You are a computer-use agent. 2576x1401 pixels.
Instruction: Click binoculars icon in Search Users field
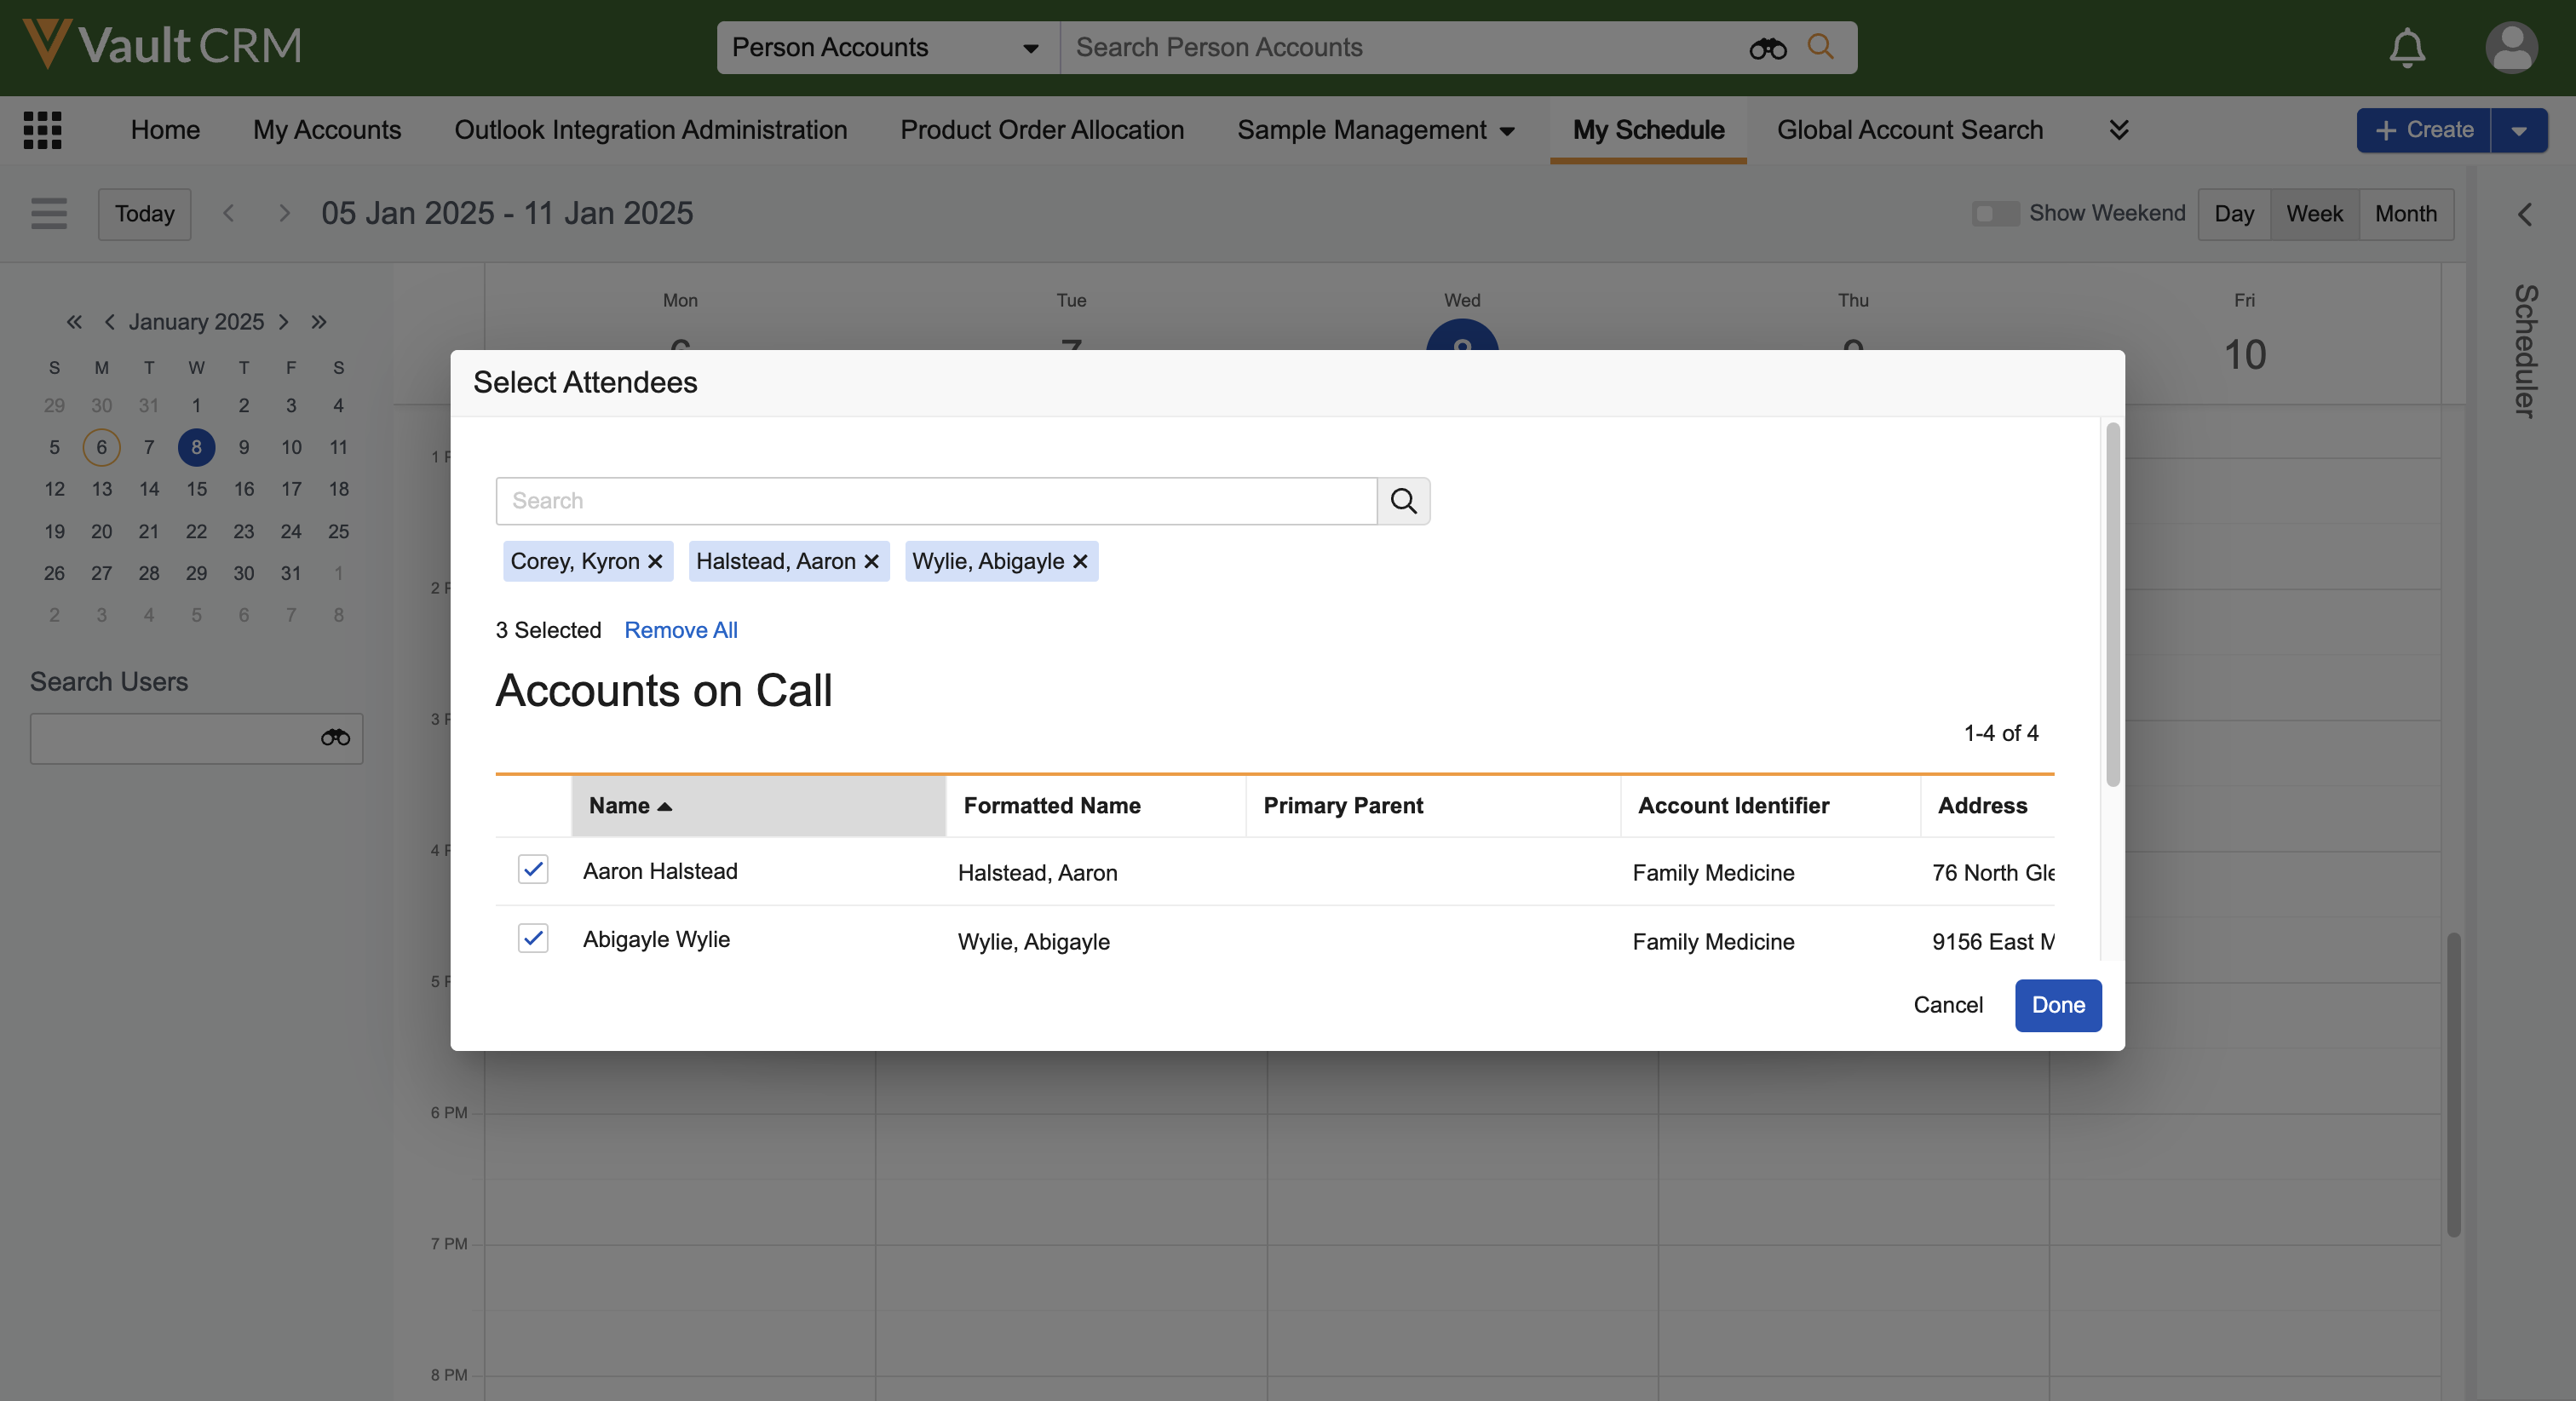[x=335, y=738]
